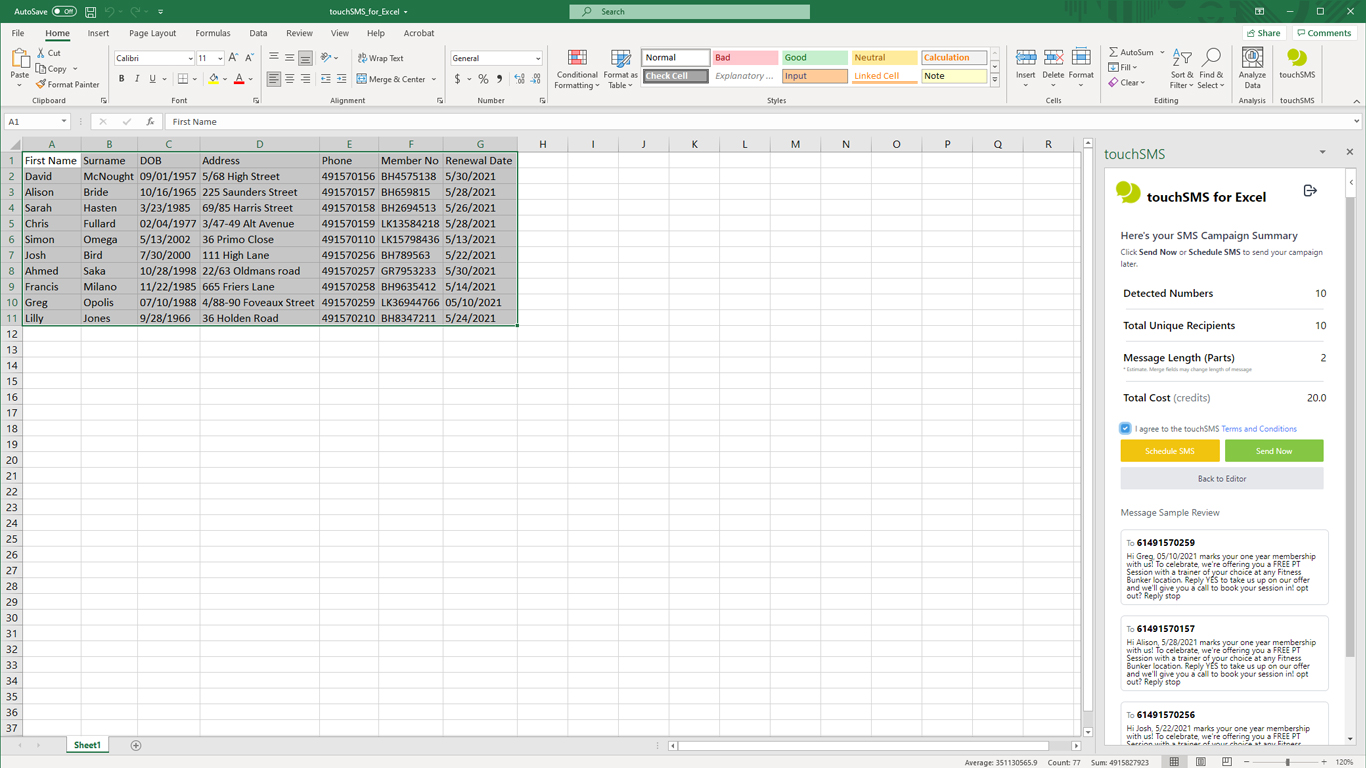Click the Save icon in title bar
This screenshot has width=1366, height=768.
click(90, 12)
